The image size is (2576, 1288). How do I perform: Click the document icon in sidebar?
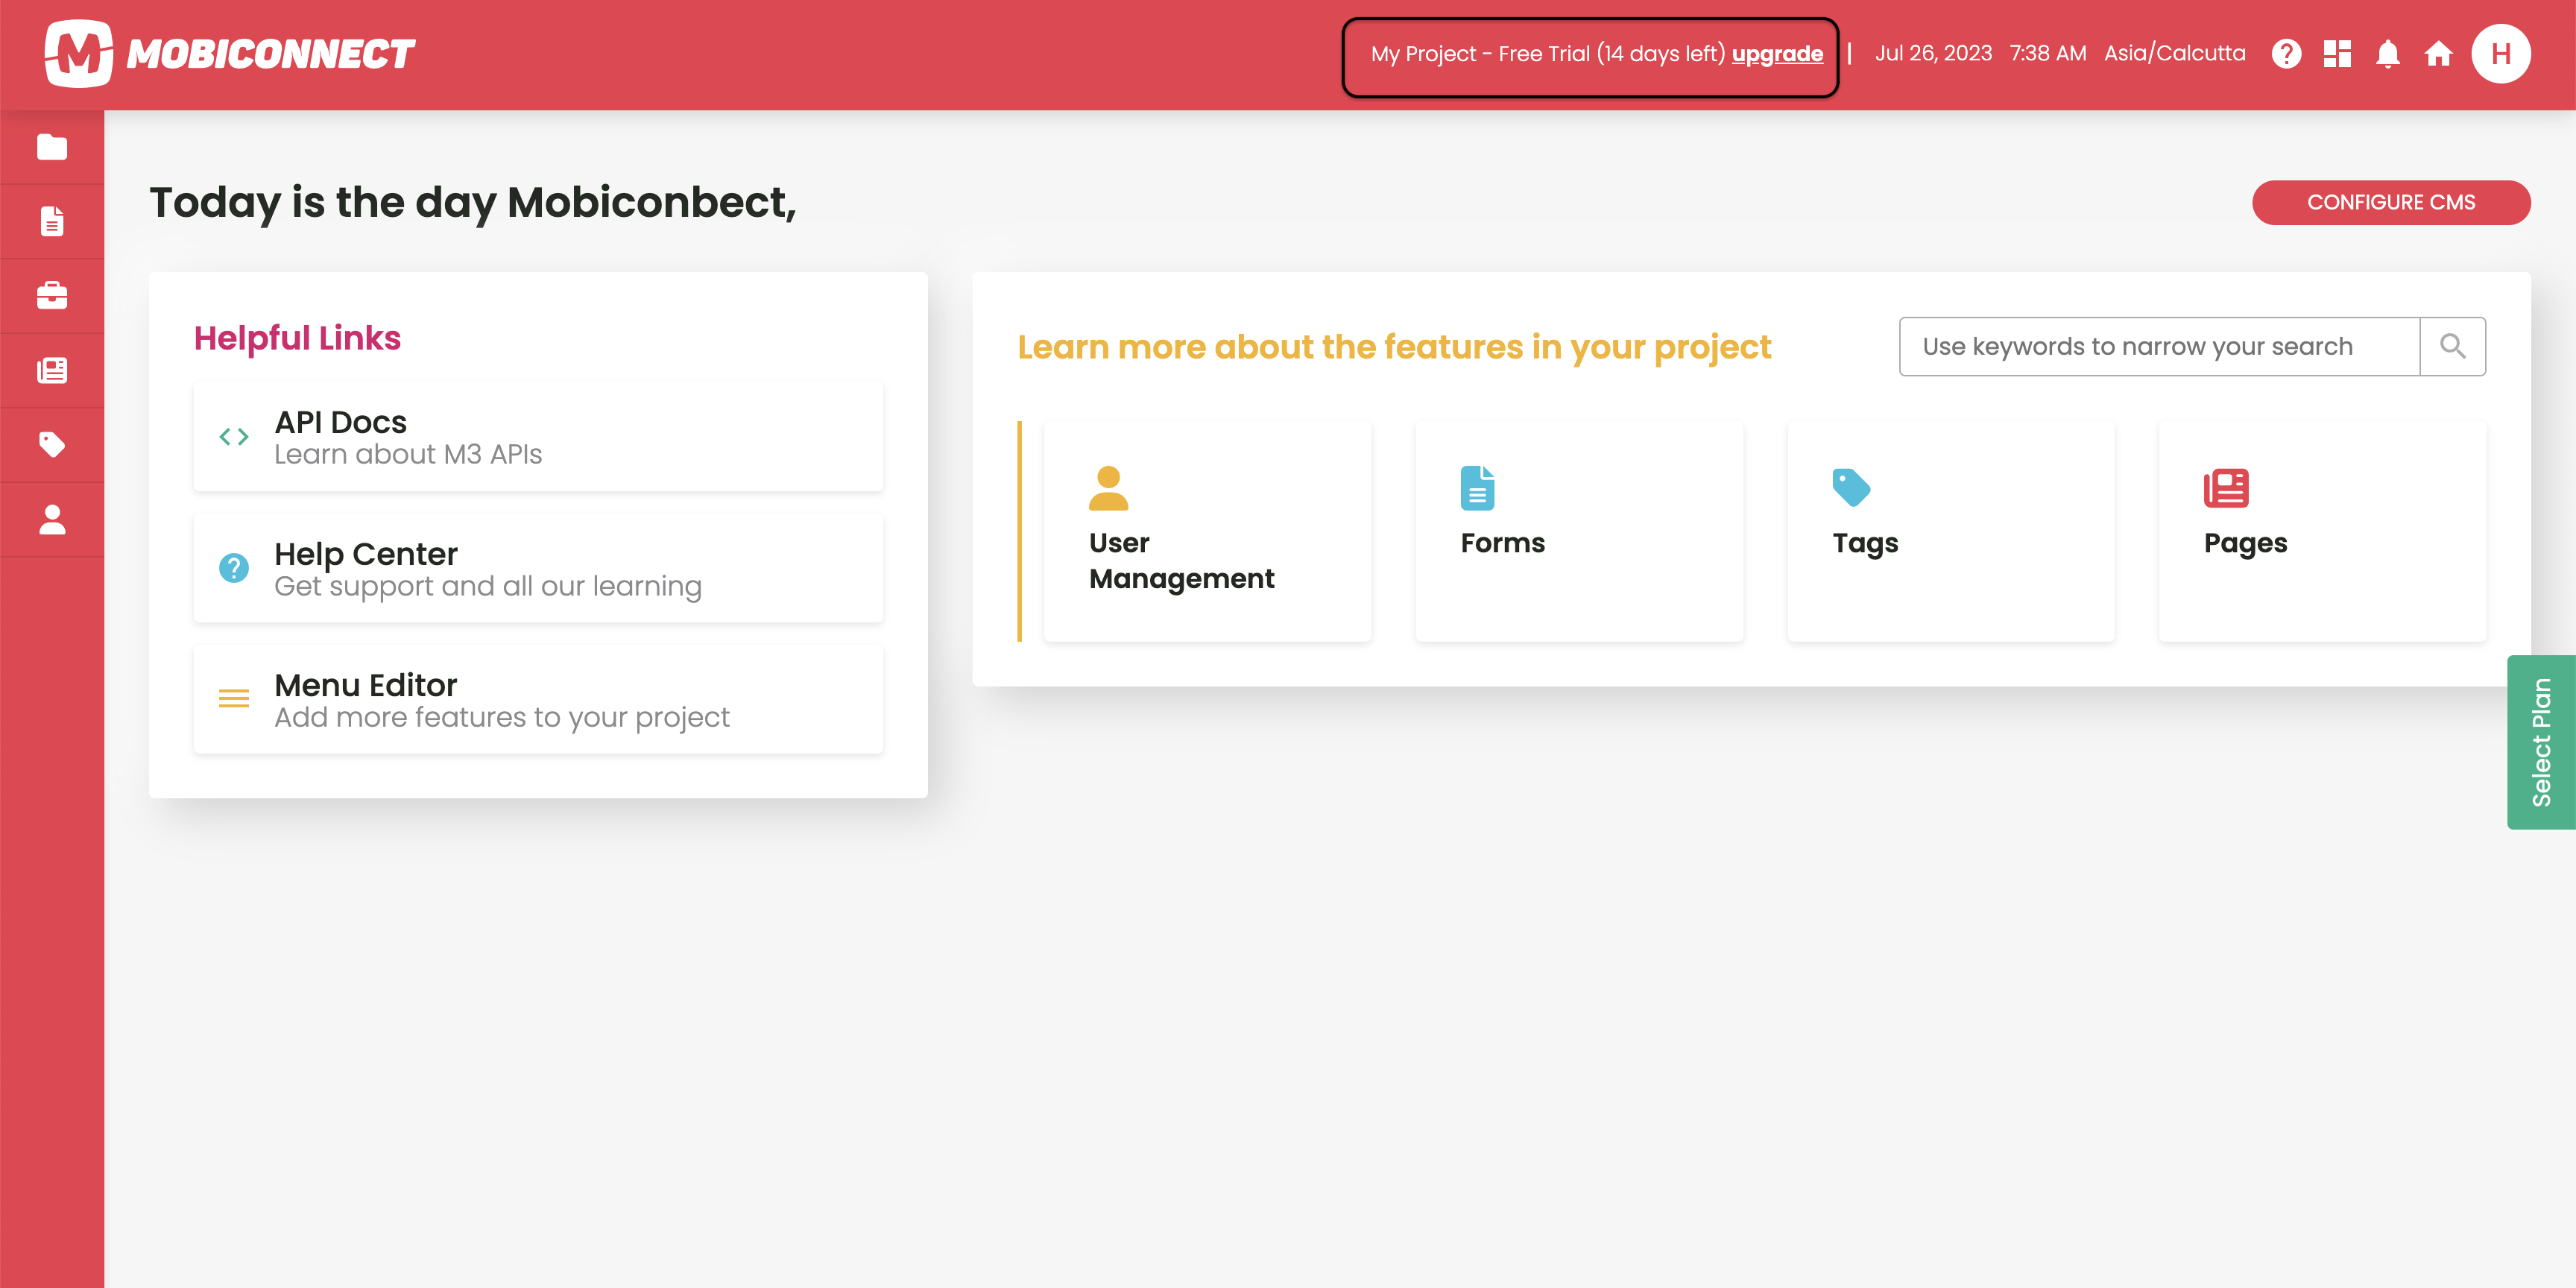[x=52, y=221]
